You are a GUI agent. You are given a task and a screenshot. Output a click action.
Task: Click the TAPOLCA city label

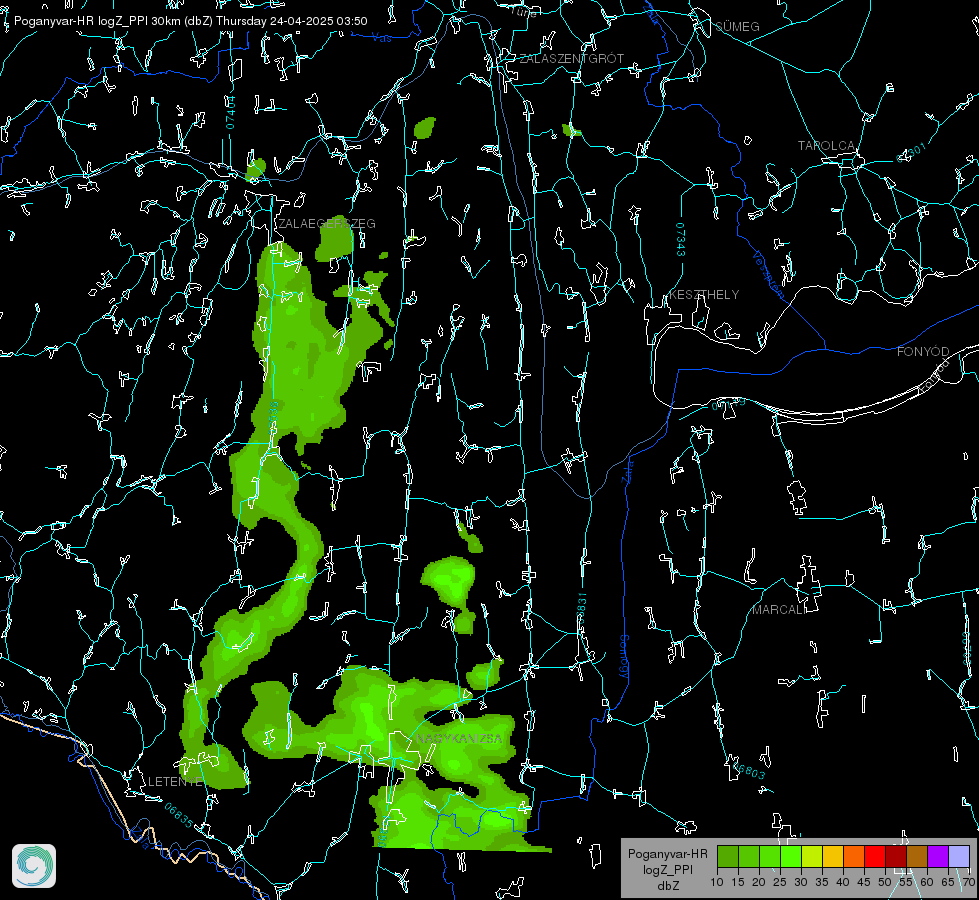[x=827, y=146]
